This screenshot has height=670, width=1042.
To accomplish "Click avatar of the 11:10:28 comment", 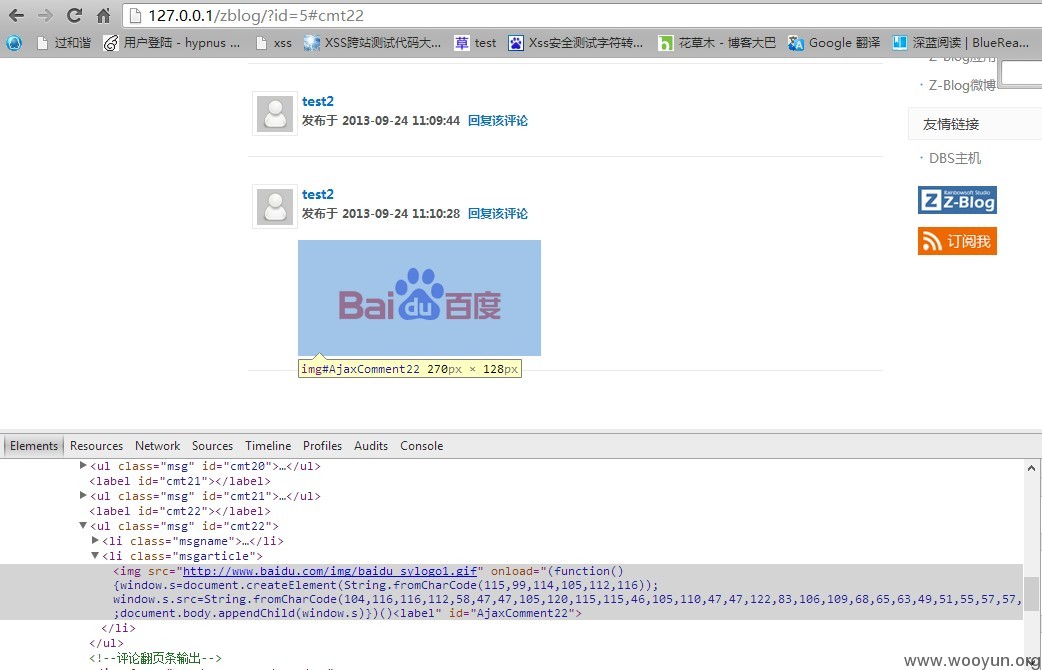I will [274, 207].
